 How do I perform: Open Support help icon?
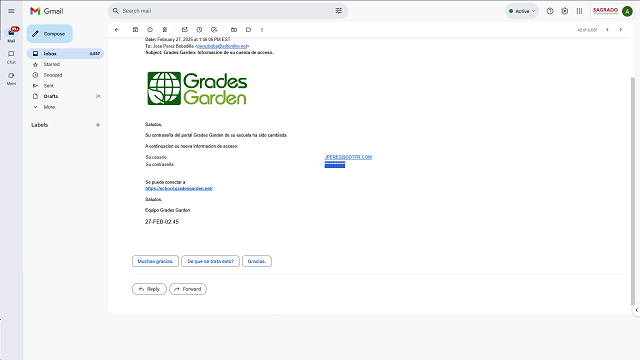(550, 11)
